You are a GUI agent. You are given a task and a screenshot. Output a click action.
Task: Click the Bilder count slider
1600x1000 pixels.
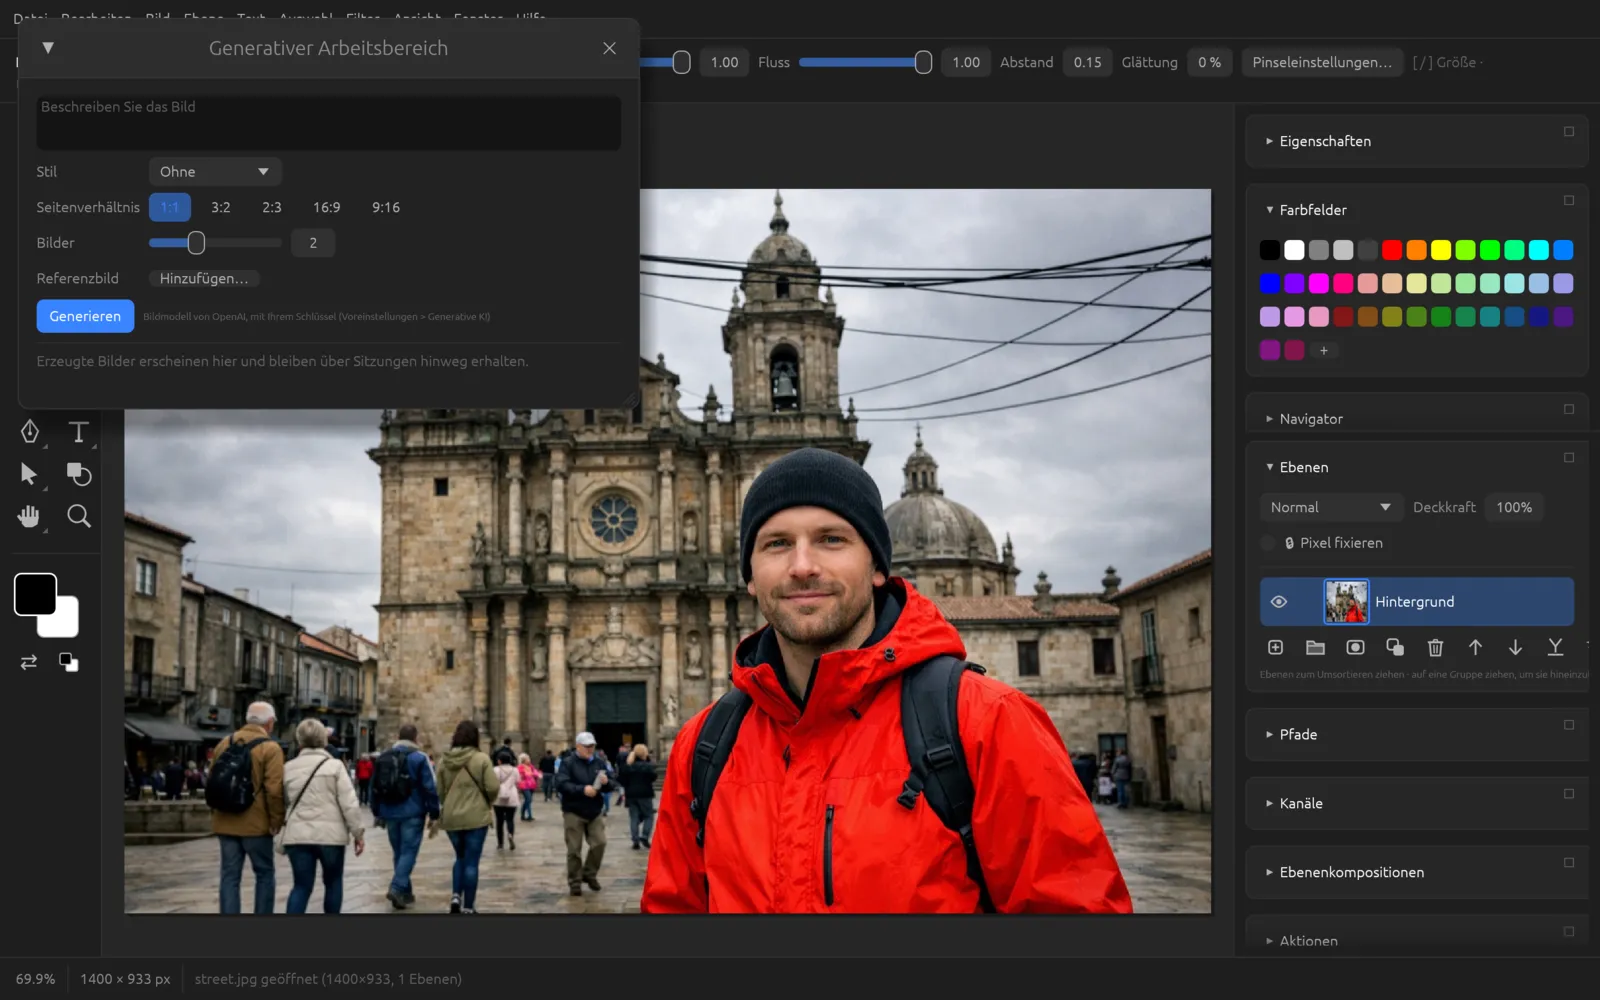(215, 243)
